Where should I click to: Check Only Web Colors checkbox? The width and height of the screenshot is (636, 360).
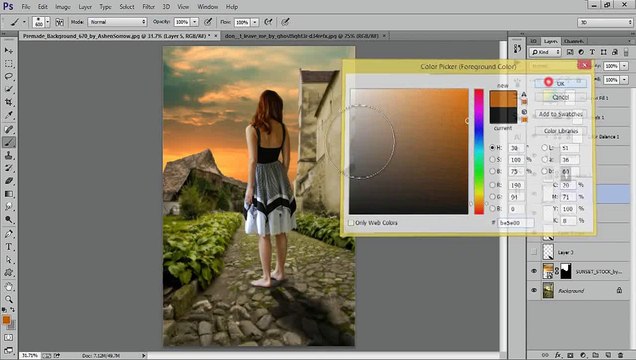point(351,223)
